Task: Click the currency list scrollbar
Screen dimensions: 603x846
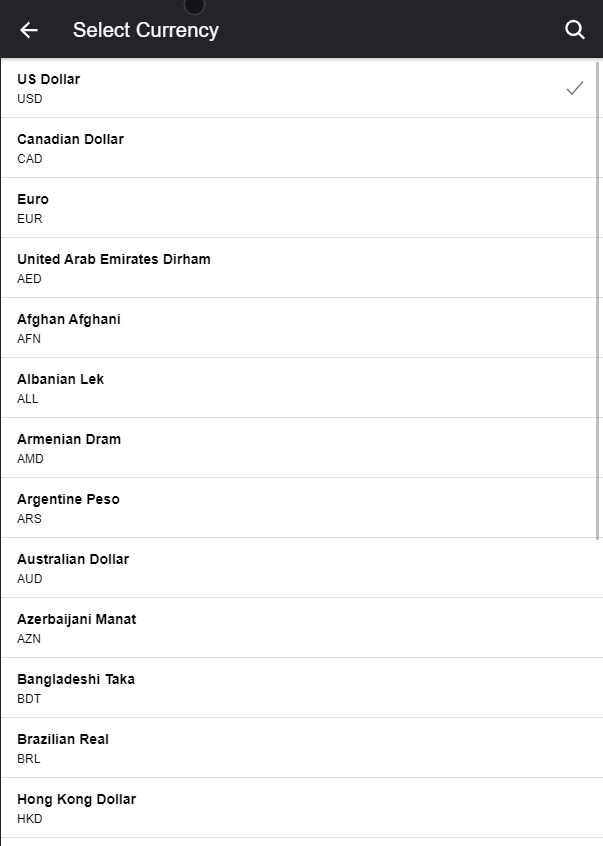Action: [x=598, y=300]
